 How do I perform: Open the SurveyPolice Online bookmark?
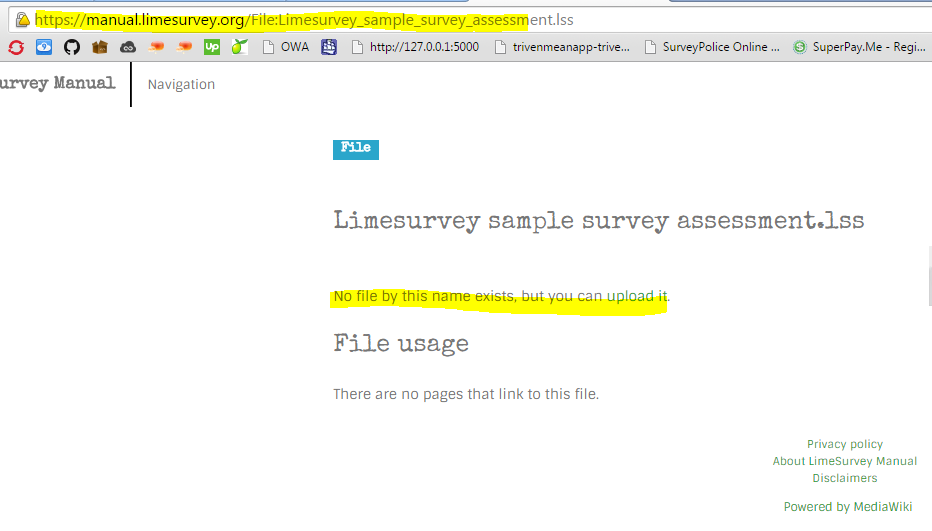point(712,47)
